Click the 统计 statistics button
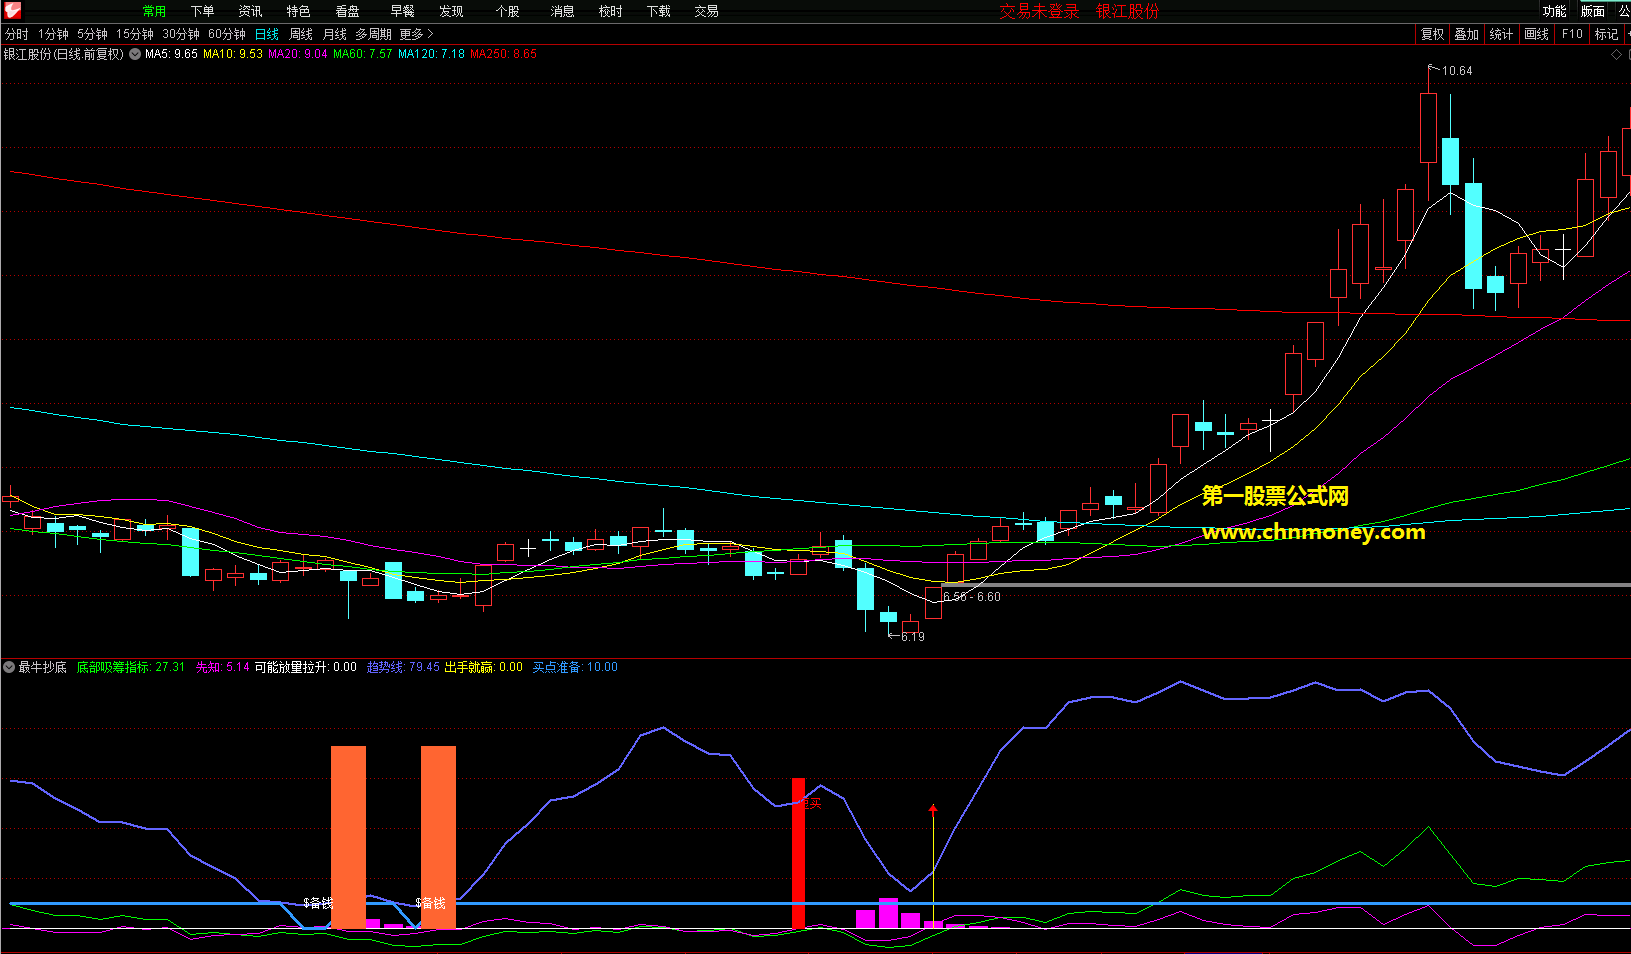The image size is (1631, 954). 1501,34
